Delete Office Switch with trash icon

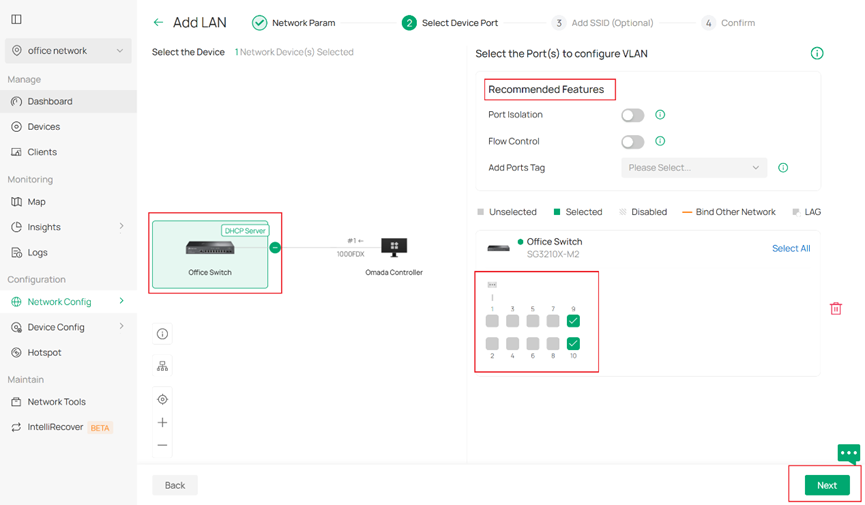pos(836,309)
